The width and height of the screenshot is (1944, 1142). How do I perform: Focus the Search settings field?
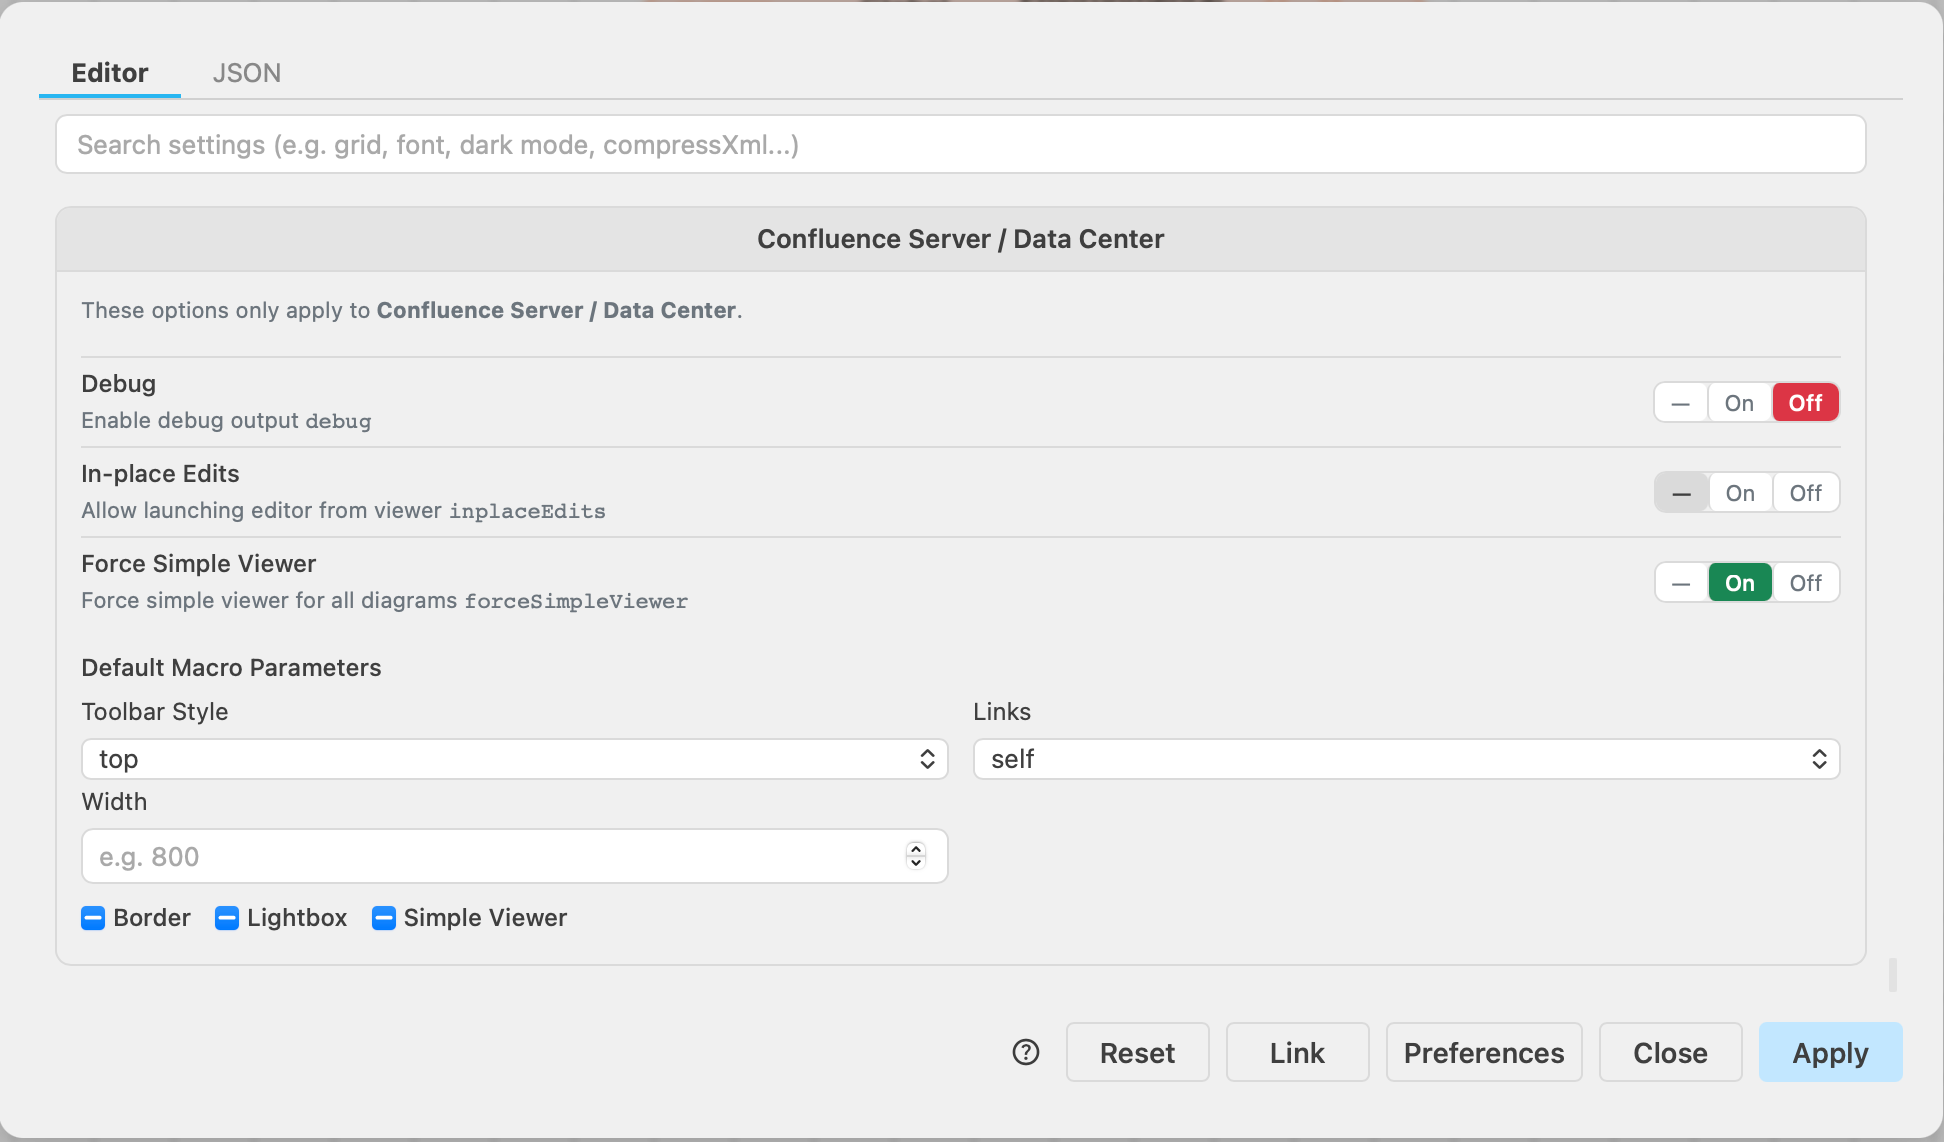click(961, 144)
